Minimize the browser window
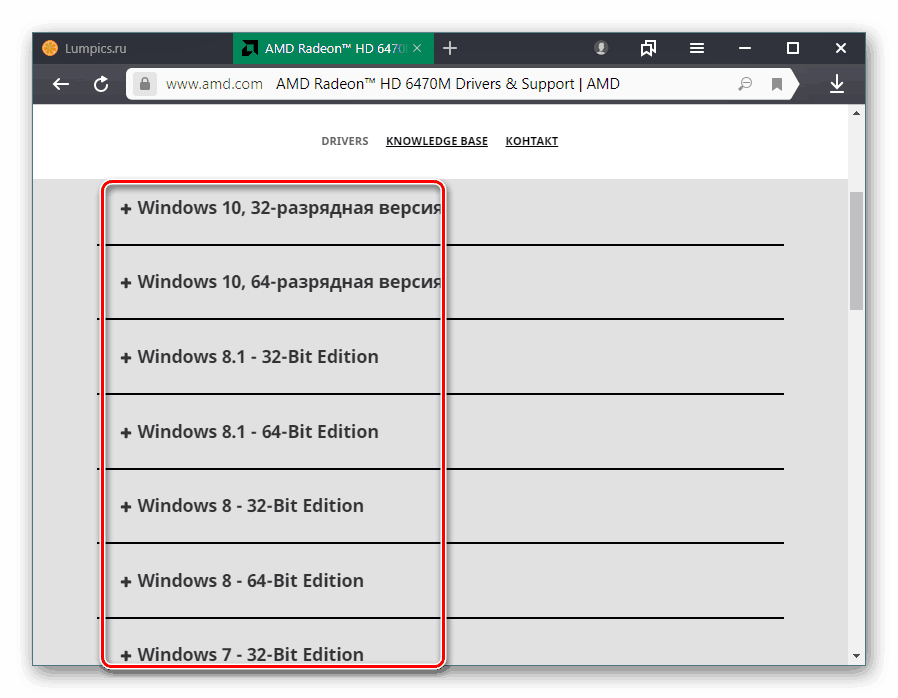Viewport: 898px width, 698px height. [x=745, y=48]
